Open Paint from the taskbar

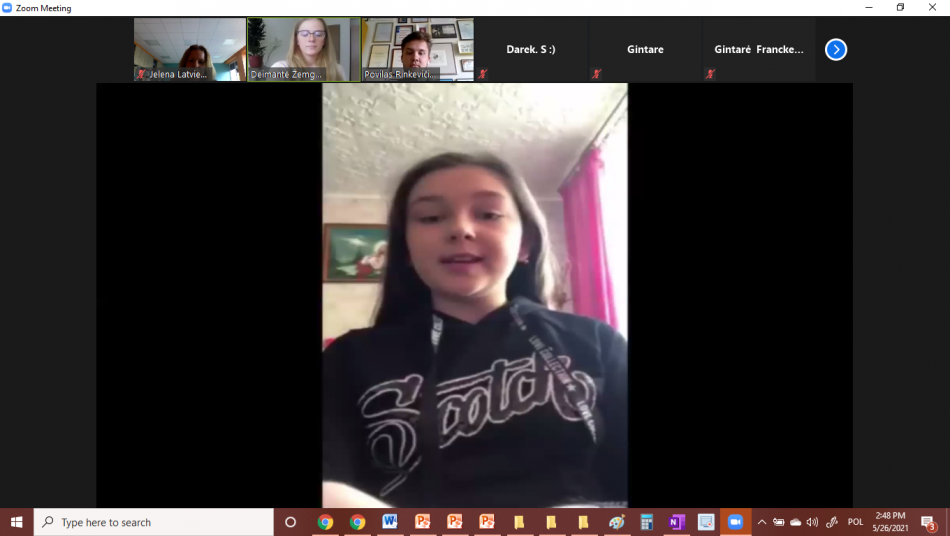point(616,522)
